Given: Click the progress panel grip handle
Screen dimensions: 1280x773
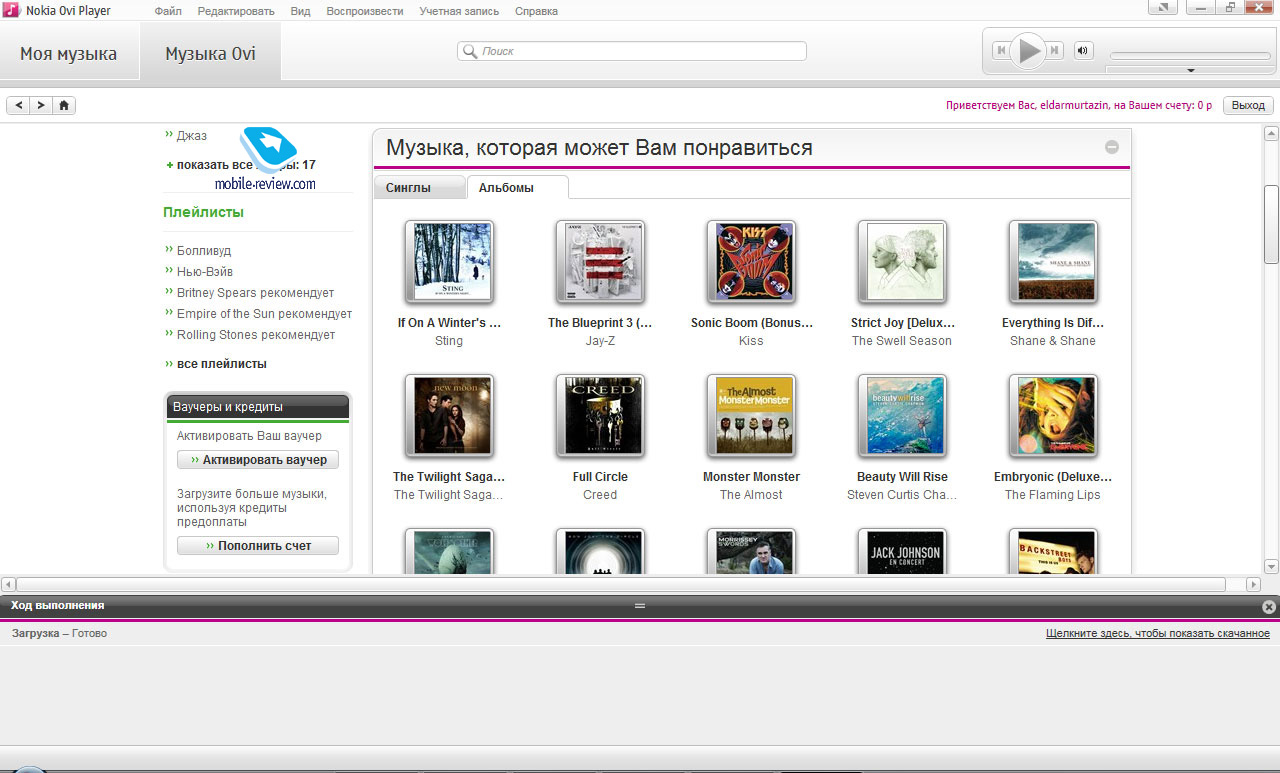Looking at the screenshot, I should 640,605.
